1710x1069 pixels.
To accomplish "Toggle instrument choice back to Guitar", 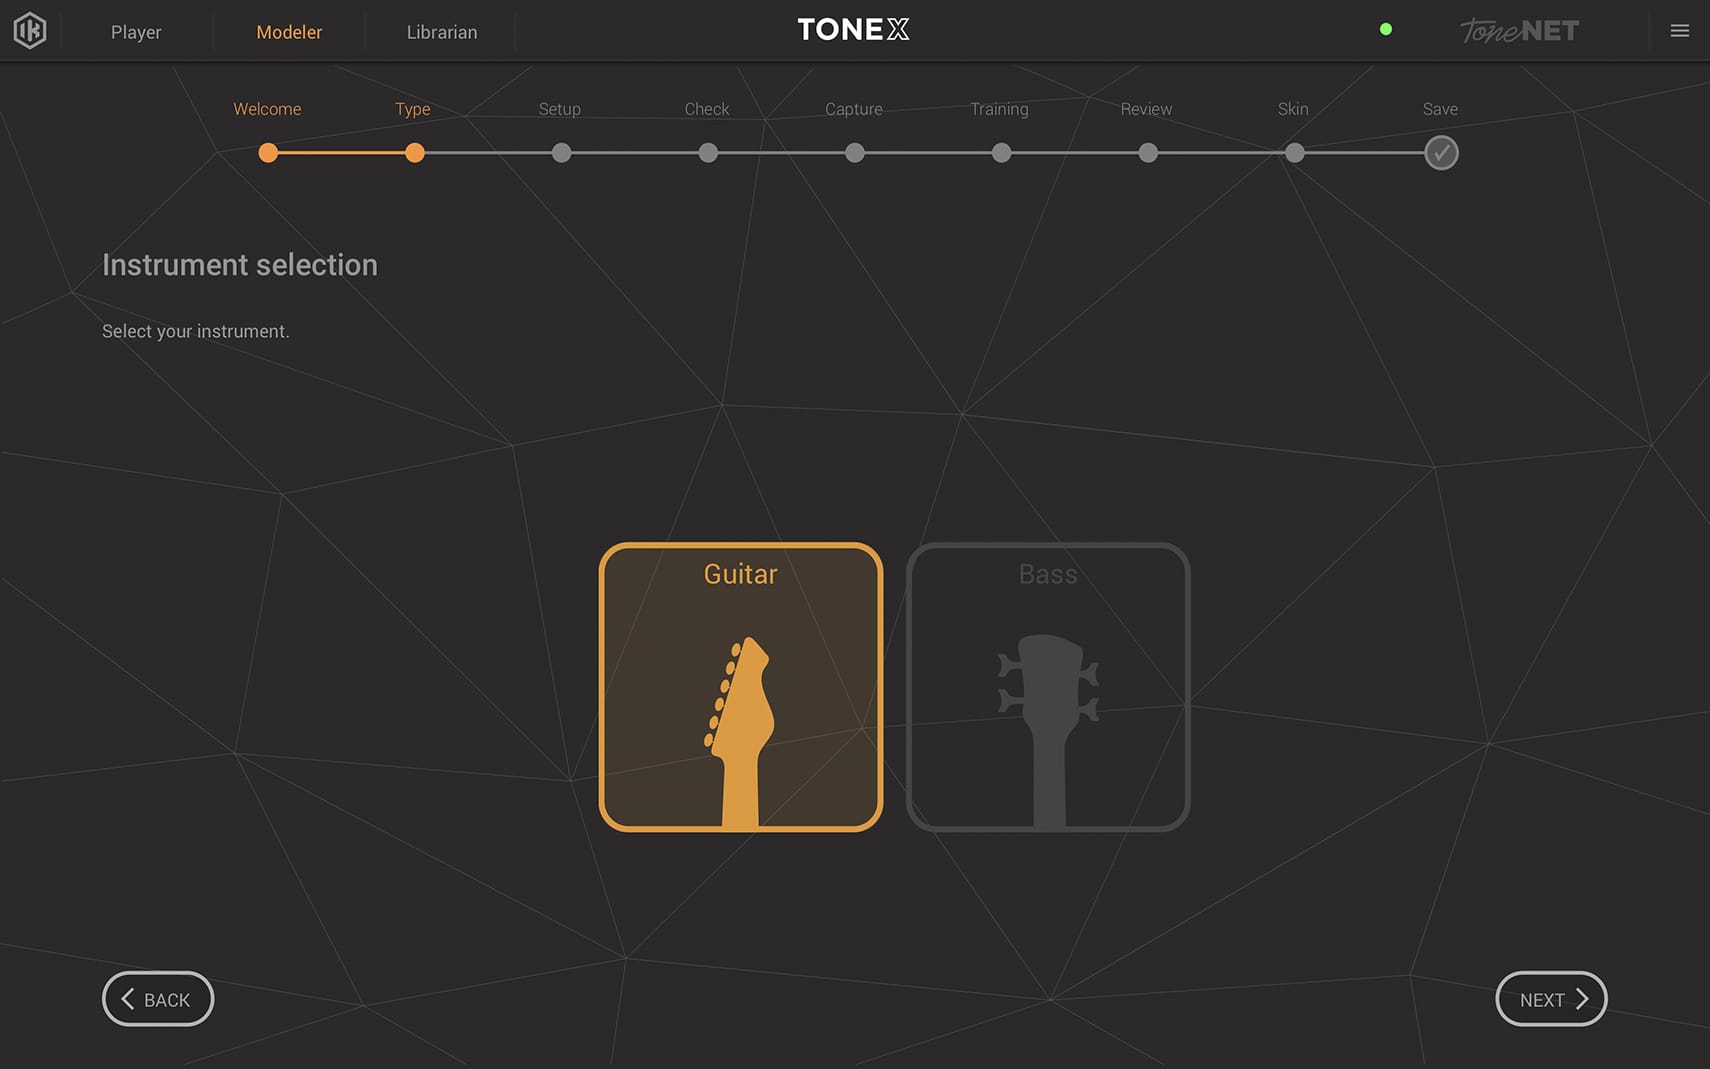I will (x=740, y=687).
